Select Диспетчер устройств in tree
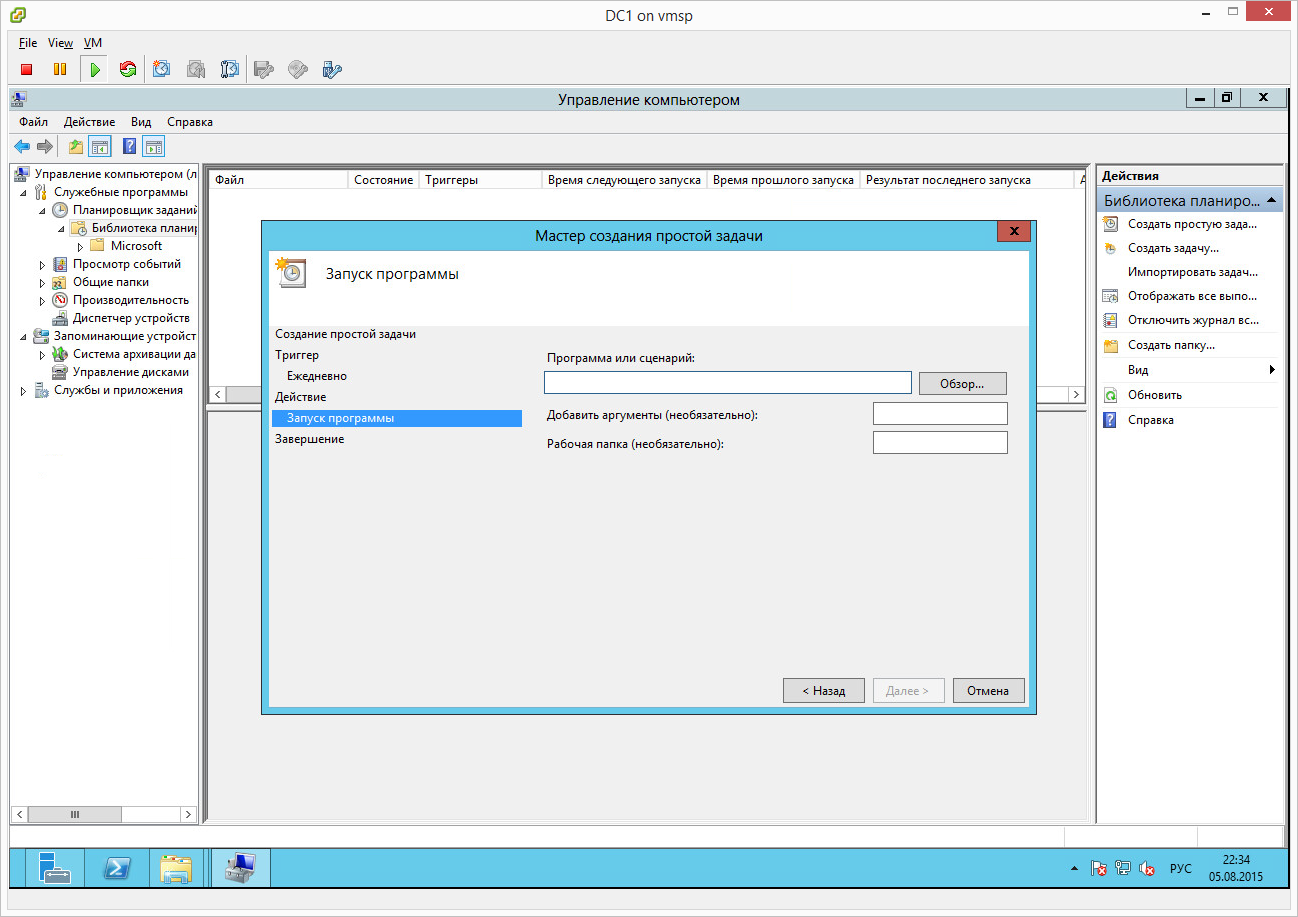This screenshot has height=917, width=1298. [x=131, y=318]
